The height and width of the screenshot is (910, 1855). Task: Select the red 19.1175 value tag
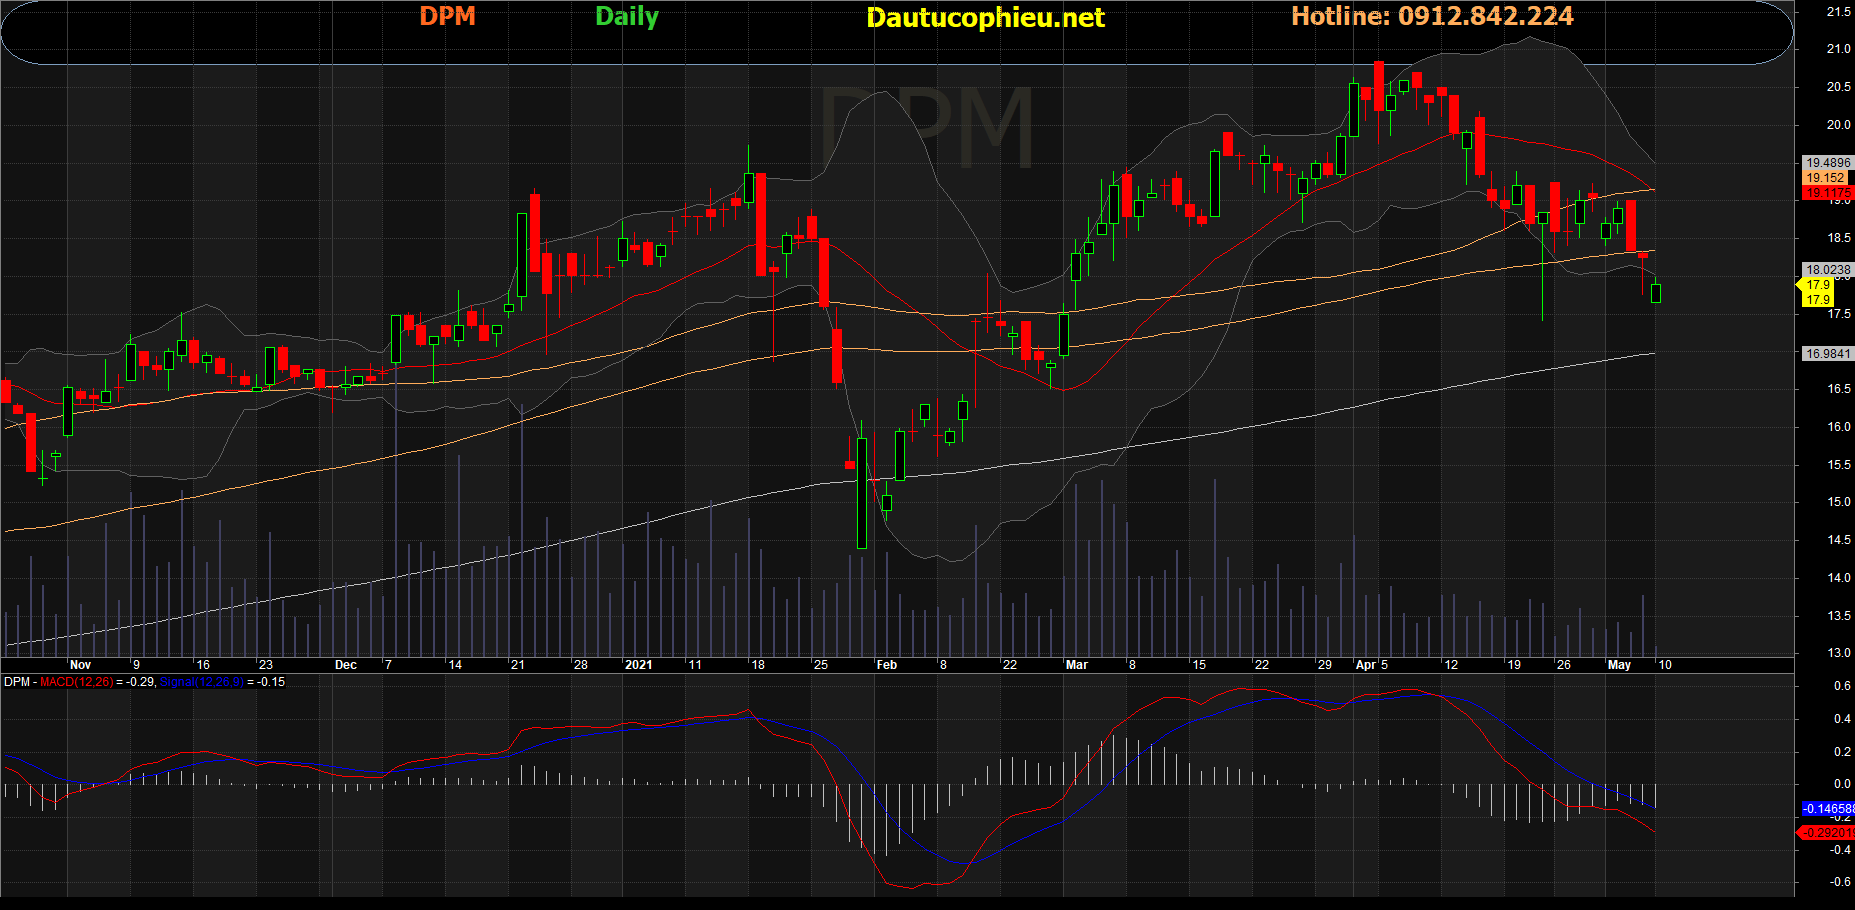click(1828, 193)
